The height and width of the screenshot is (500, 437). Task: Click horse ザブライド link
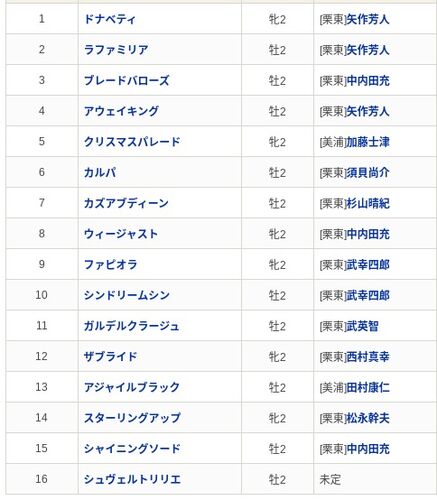(x=111, y=357)
